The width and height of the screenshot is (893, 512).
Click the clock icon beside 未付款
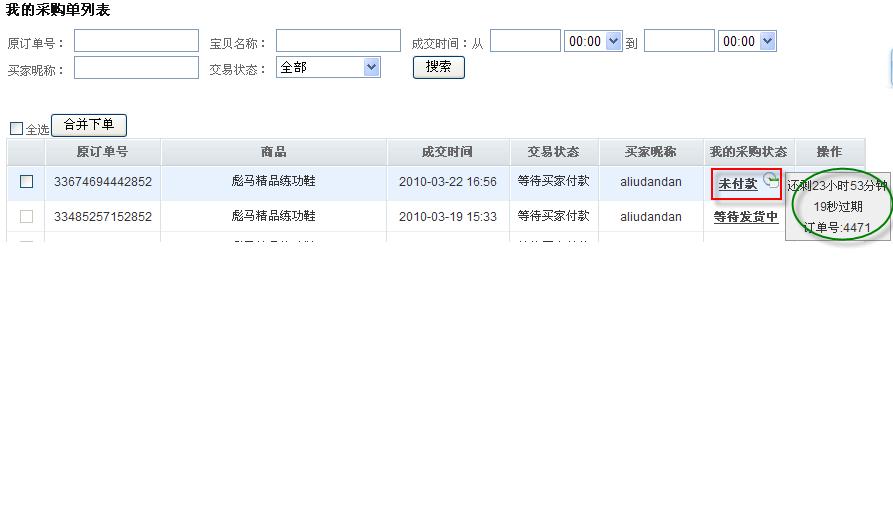pyautogui.click(x=770, y=180)
